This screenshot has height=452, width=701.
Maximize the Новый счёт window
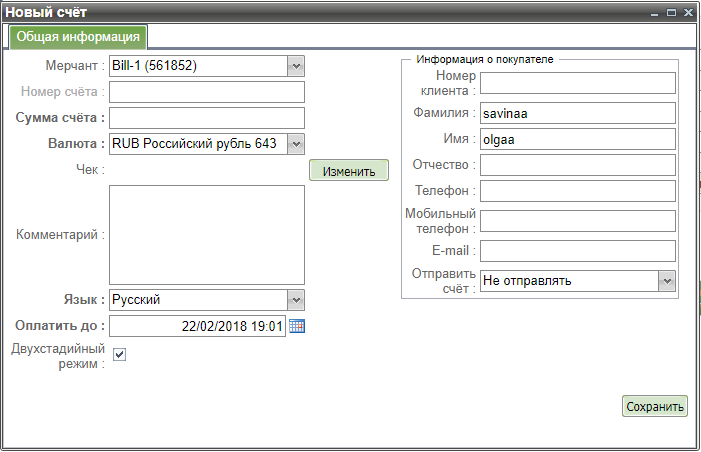671,12
